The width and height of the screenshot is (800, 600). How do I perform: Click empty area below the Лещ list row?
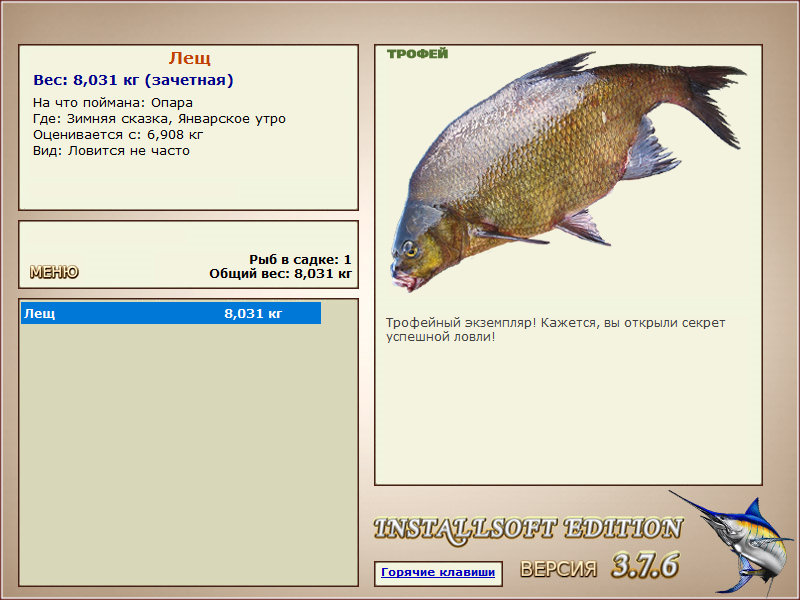pyautogui.click(x=188, y=450)
